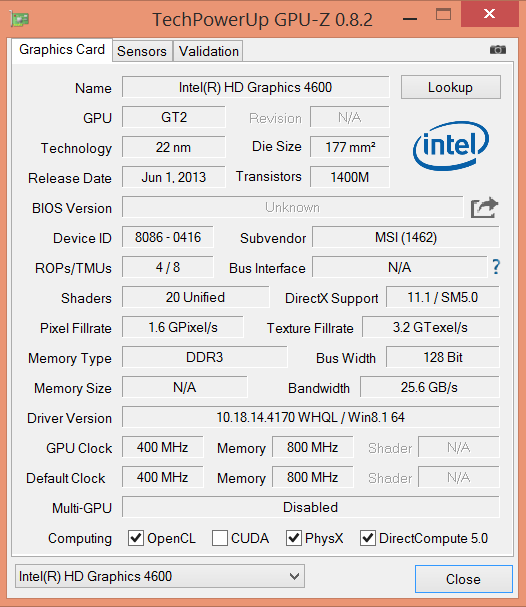Viewport: 526px width, 607px height.
Task: Switch to the Sensors tab
Action: tap(142, 51)
